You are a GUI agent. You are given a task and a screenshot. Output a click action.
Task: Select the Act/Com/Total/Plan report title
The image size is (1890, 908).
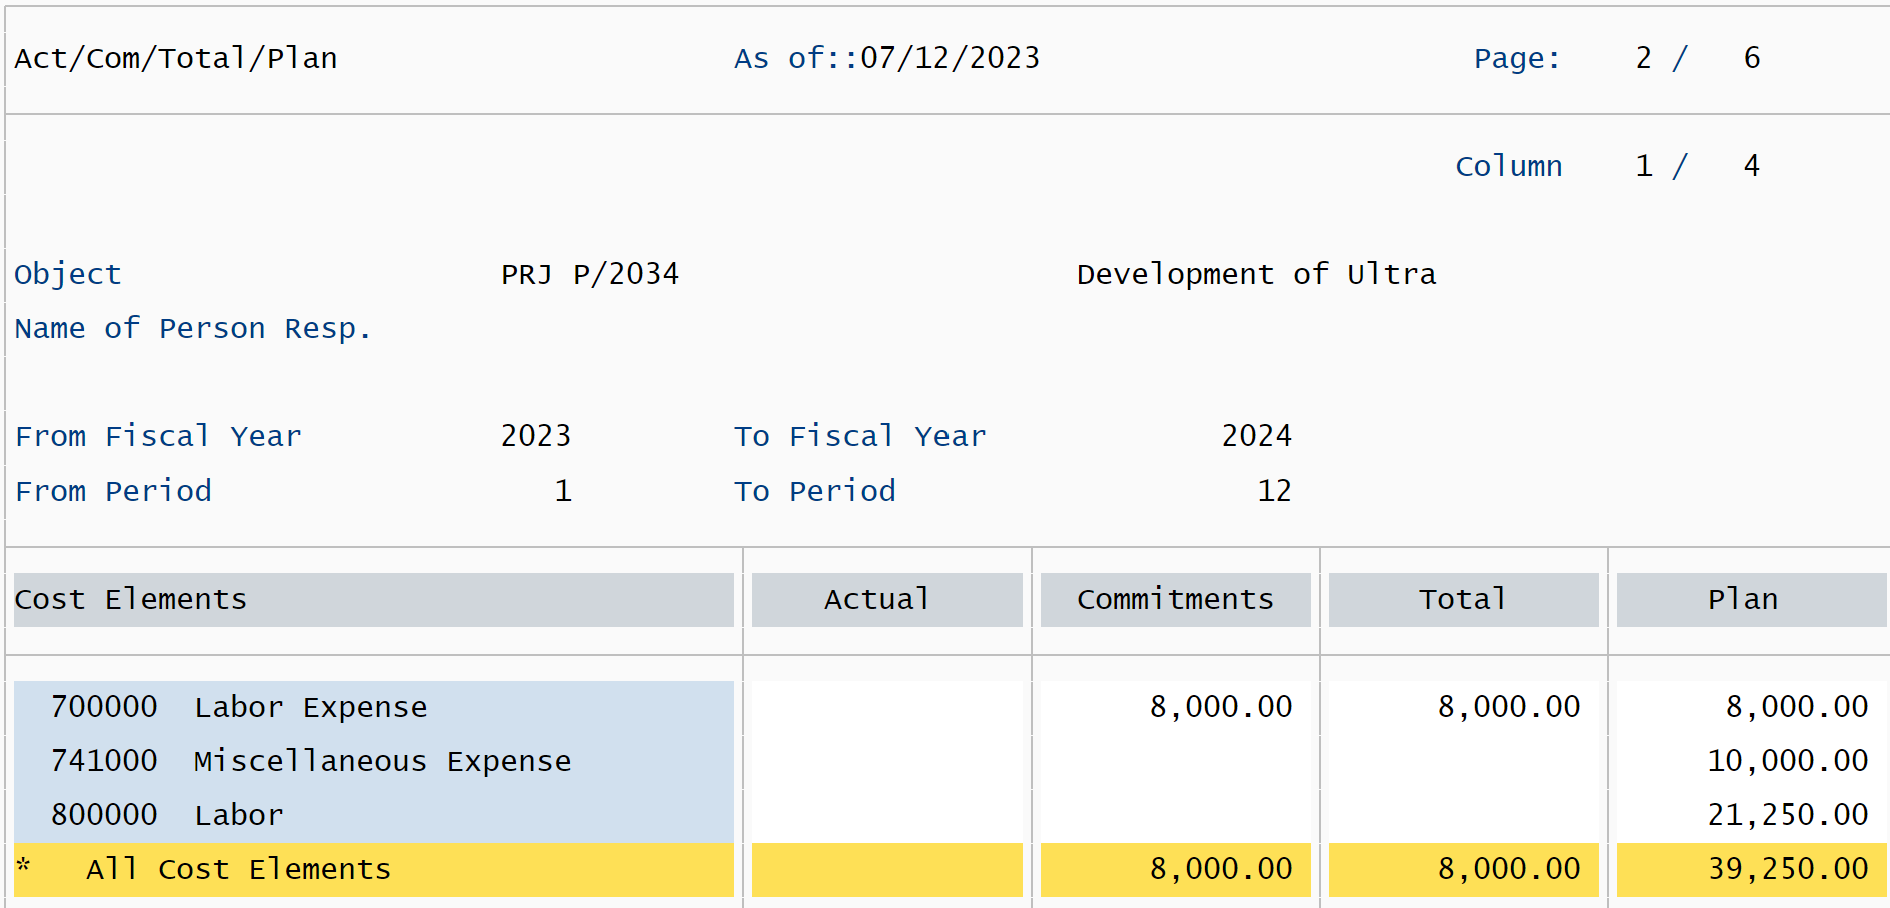click(x=176, y=58)
